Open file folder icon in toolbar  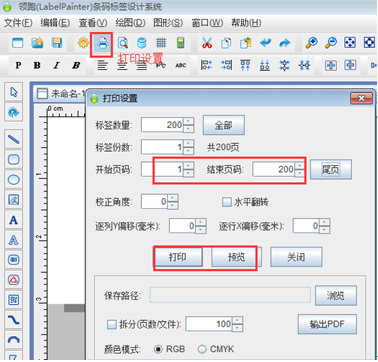click(37, 43)
